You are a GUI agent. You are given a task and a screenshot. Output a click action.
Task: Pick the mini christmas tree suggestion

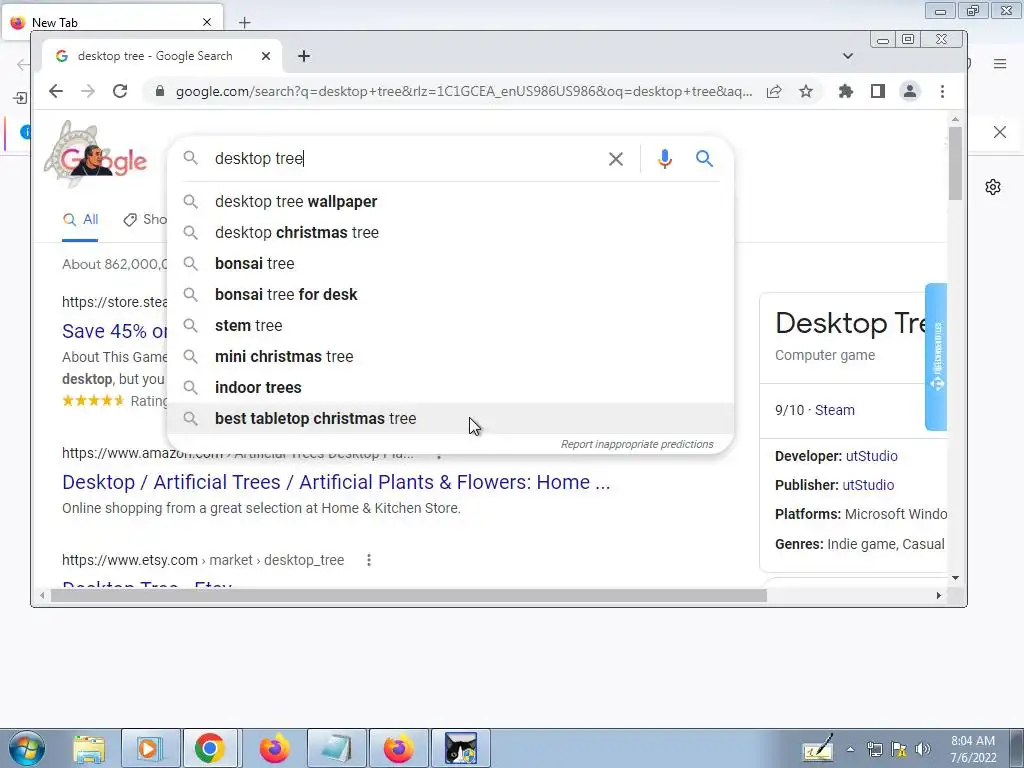(451, 357)
